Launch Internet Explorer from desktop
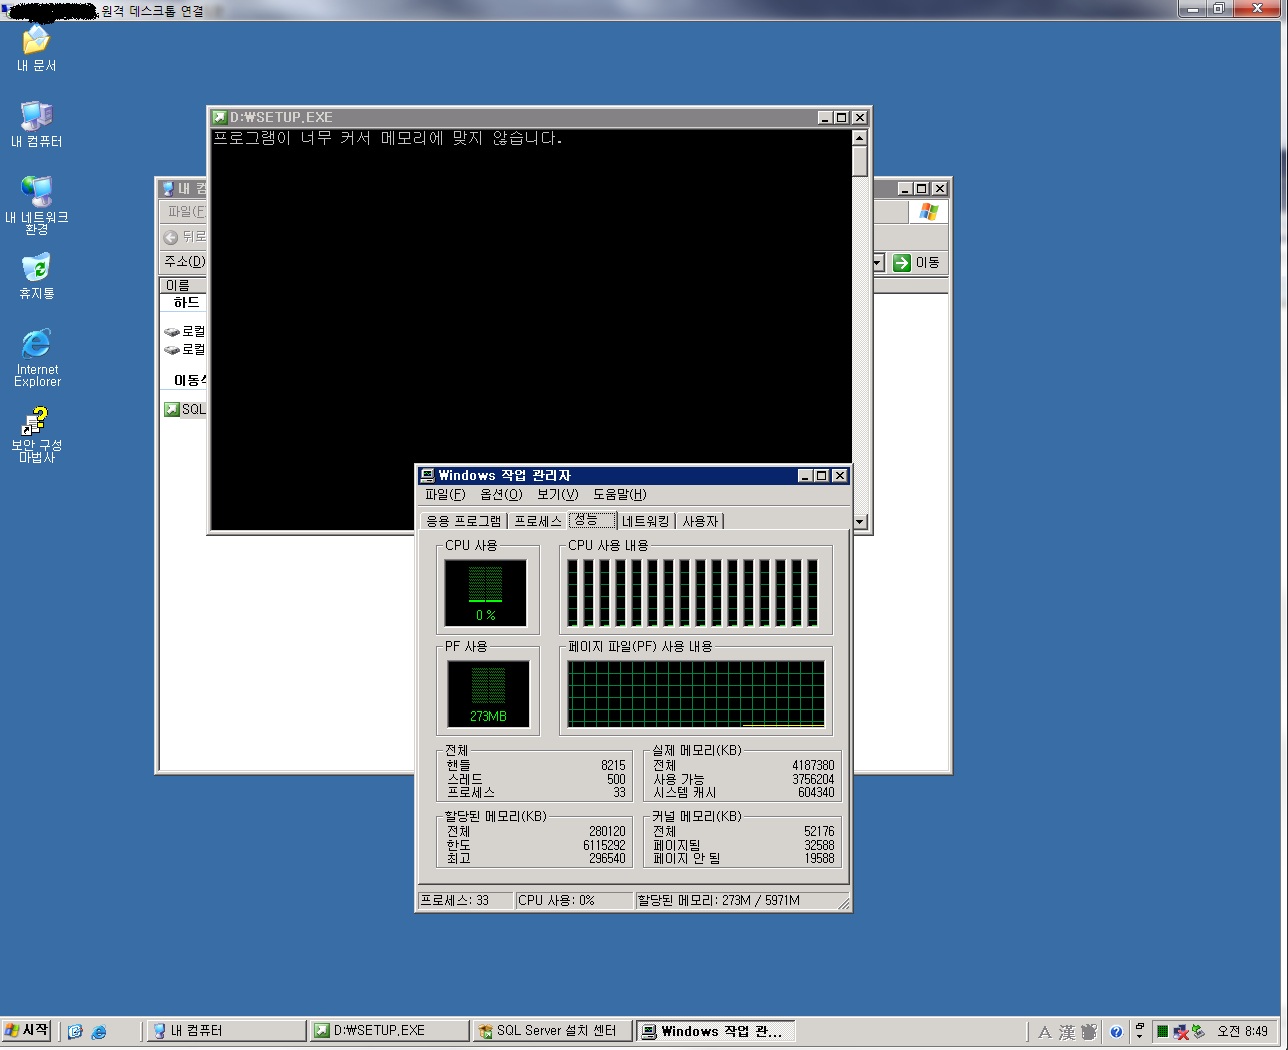Image resolution: width=1288 pixels, height=1050 pixels. point(36,357)
